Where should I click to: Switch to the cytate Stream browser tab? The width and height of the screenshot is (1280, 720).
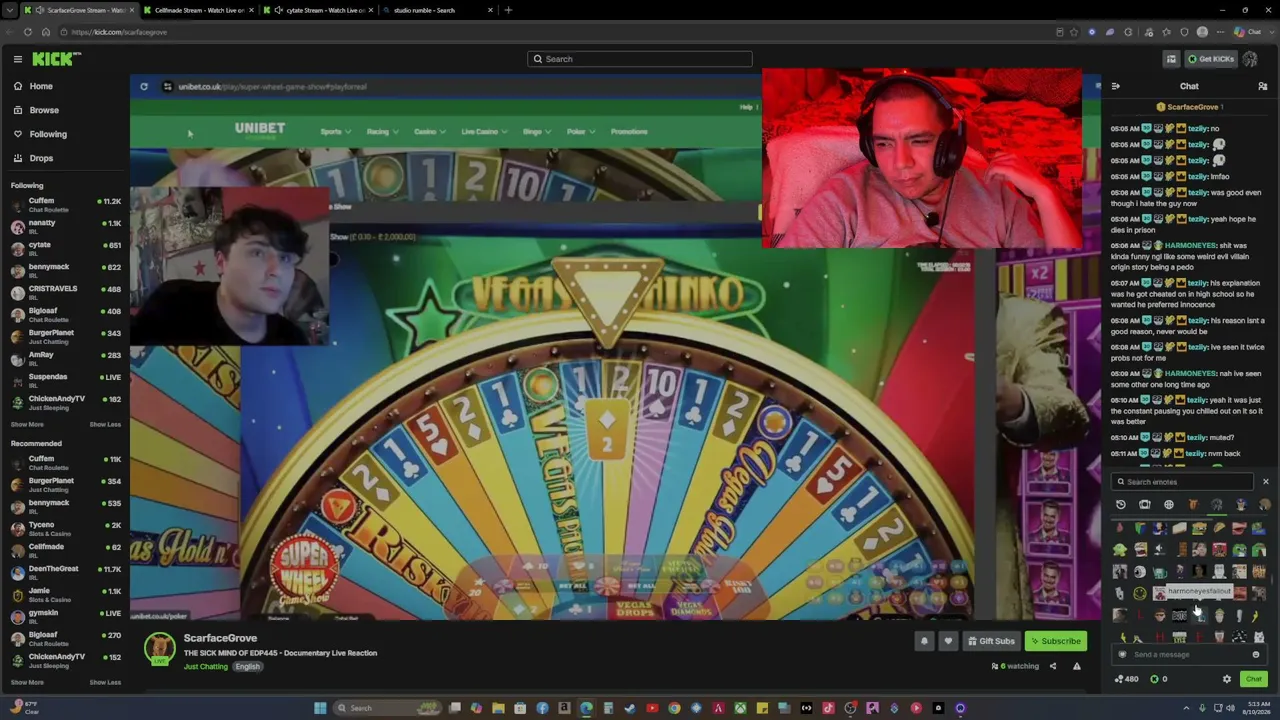point(319,10)
